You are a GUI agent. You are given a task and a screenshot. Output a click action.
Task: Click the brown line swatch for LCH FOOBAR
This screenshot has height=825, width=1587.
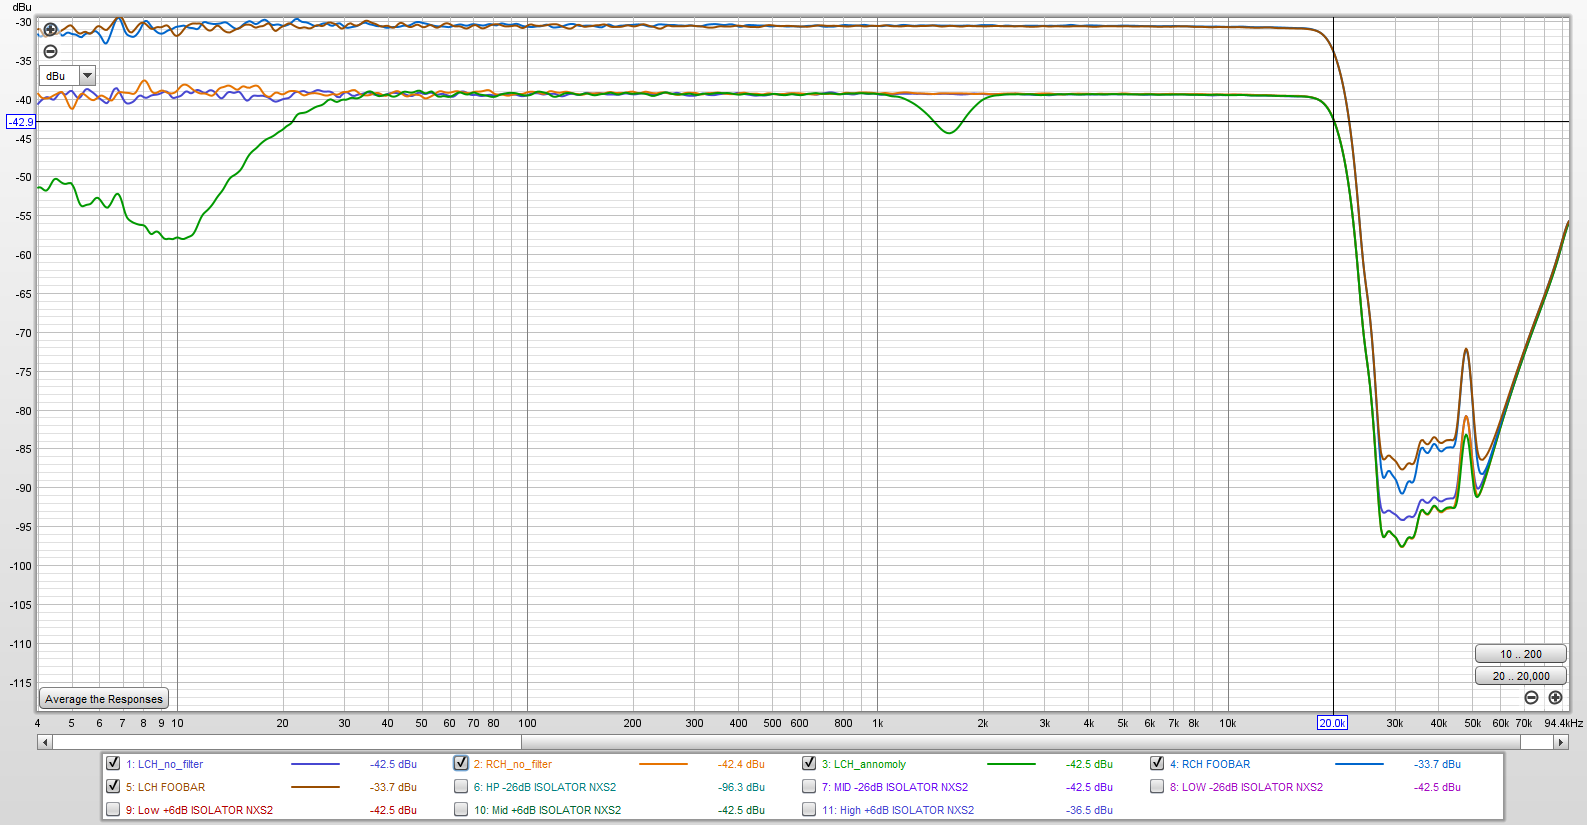tap(315, 787)
